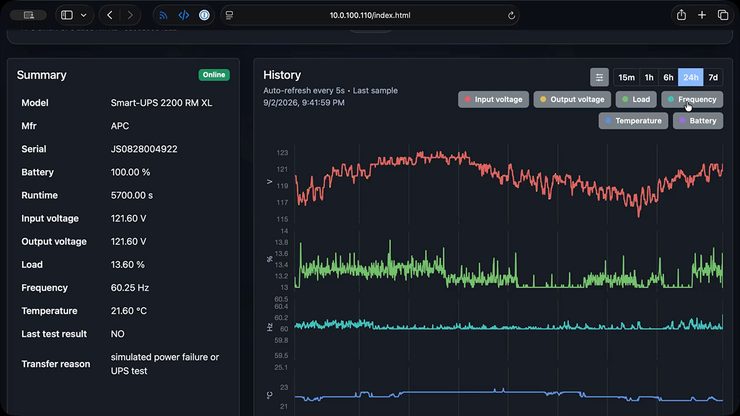Image resolution: width=740 pixels, height=416 pixels.
Task: Toggle the Safari sidebar icon
Action: pyautogui.click(x=67, y=15)
